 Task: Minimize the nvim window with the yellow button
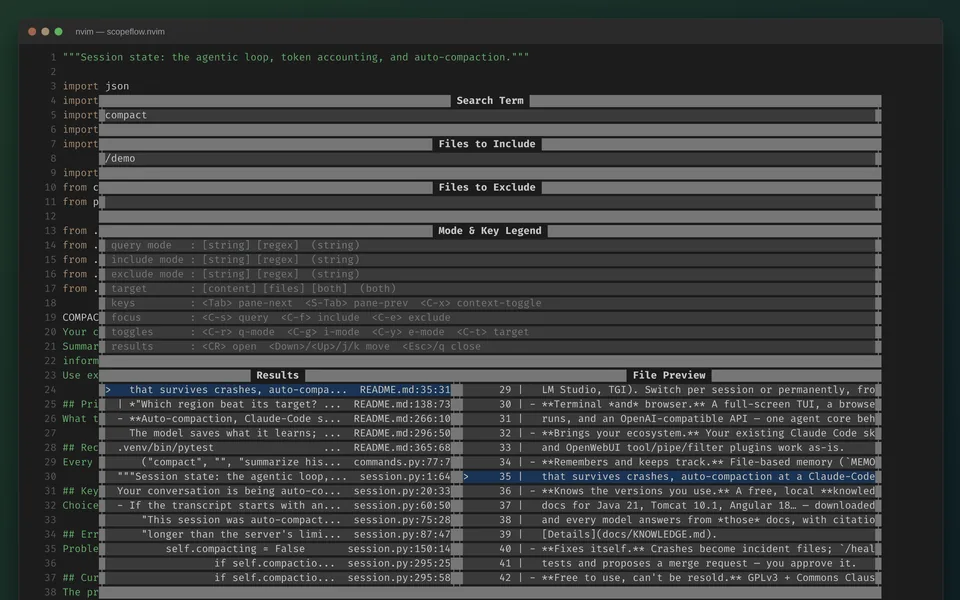click(x=45, y=32)
